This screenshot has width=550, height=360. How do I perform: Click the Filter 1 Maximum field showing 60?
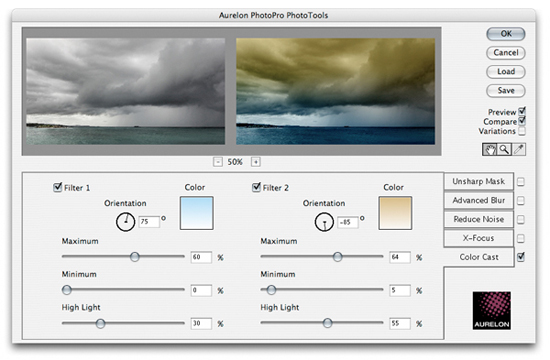click(201, 257)
